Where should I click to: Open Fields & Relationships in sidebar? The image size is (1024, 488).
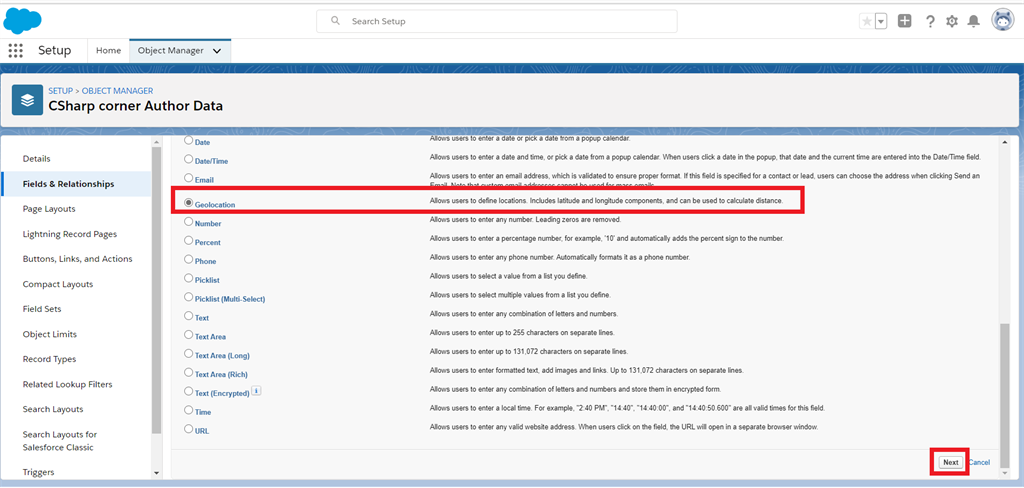(x=69, y=184)
